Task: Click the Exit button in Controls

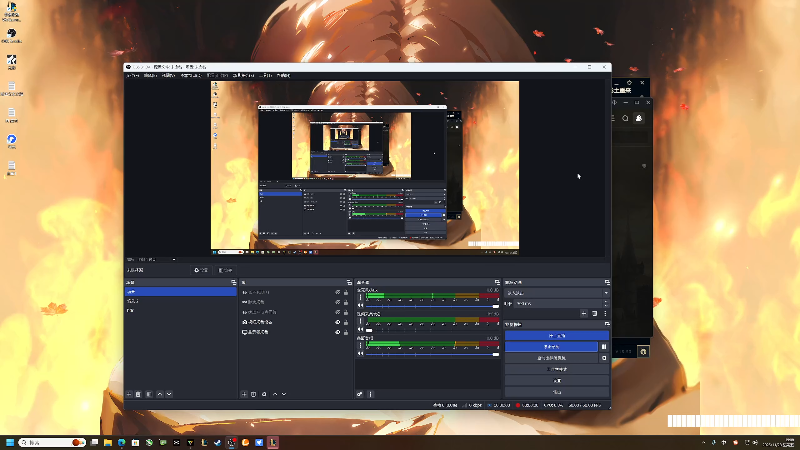Action: [557, 392]
